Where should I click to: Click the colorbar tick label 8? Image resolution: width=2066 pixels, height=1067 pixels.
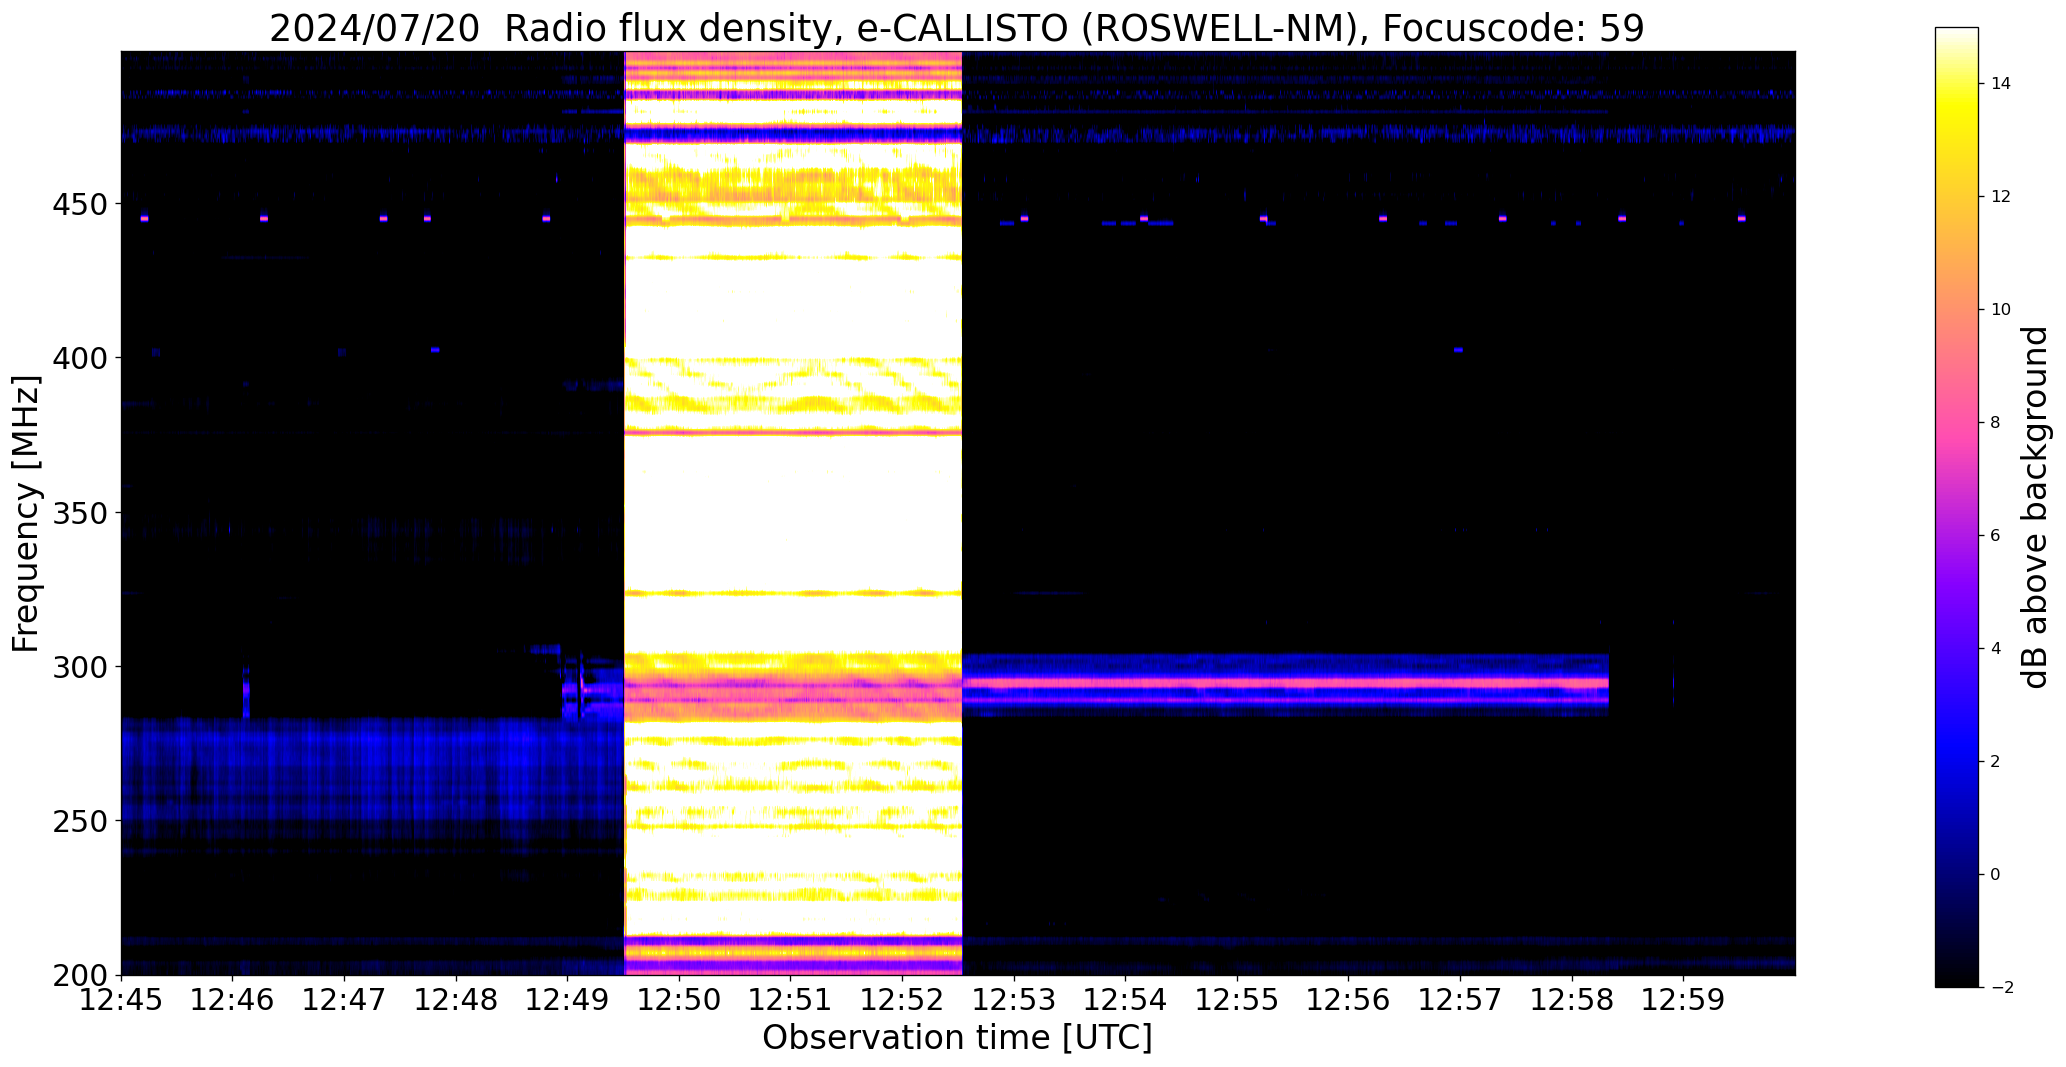1996,423
